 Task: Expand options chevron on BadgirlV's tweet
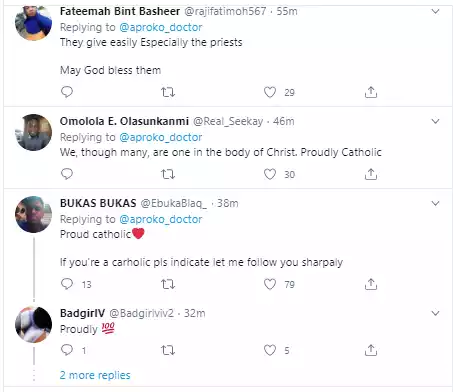(435, 313)
